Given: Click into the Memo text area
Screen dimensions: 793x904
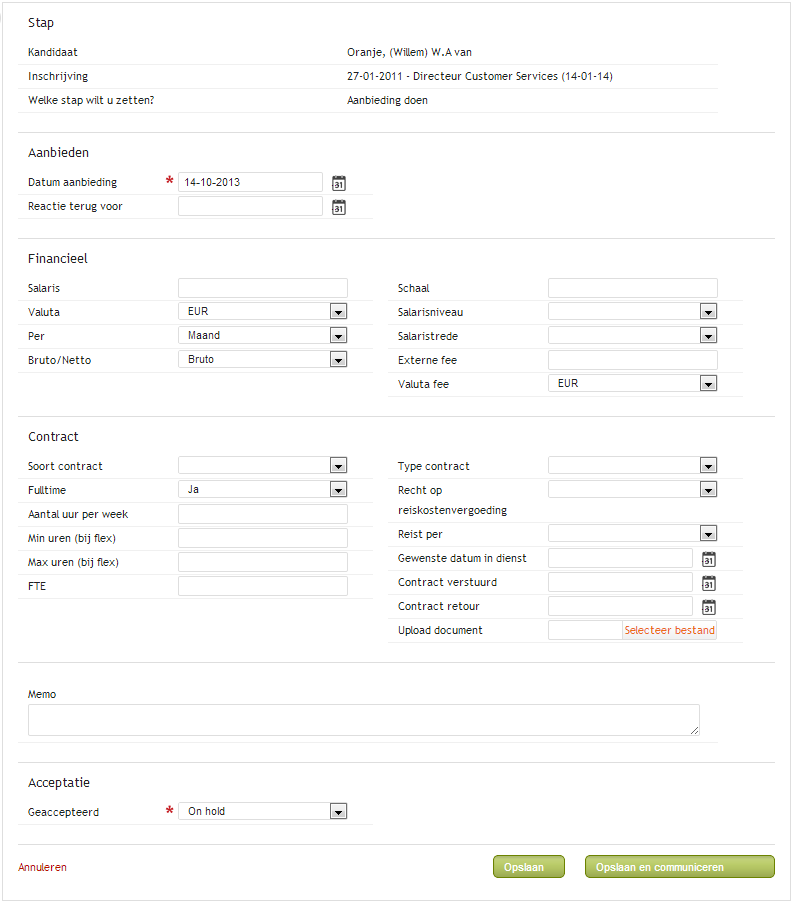Looking at the screenshot, I should click(364, 720).
